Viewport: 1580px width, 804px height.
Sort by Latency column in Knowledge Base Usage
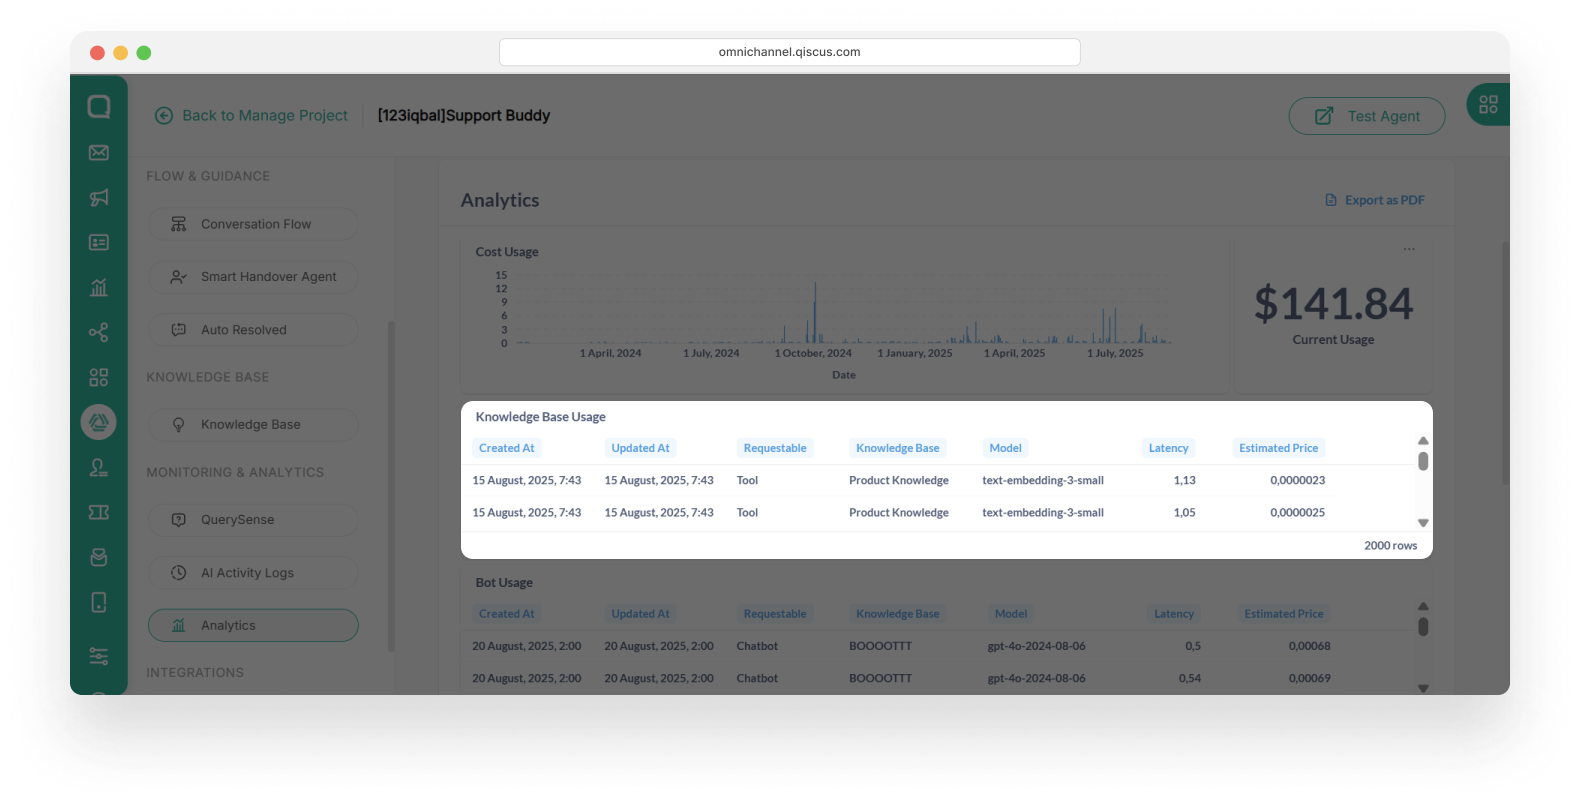pyautogui.click(x=1168, y=448)
